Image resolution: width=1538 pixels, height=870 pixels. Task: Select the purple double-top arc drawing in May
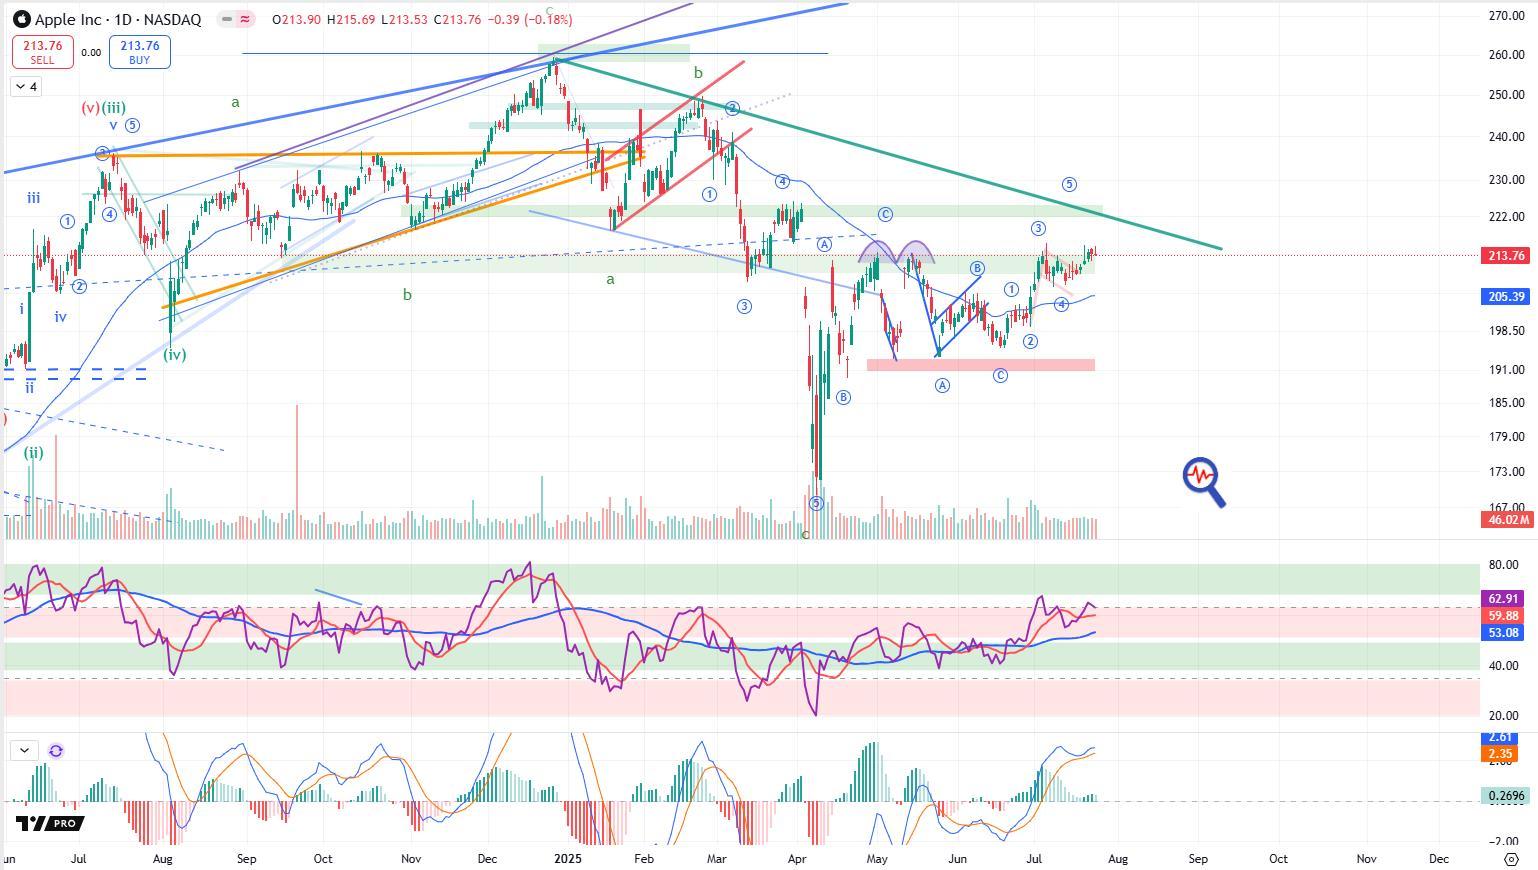coord(895,251)
